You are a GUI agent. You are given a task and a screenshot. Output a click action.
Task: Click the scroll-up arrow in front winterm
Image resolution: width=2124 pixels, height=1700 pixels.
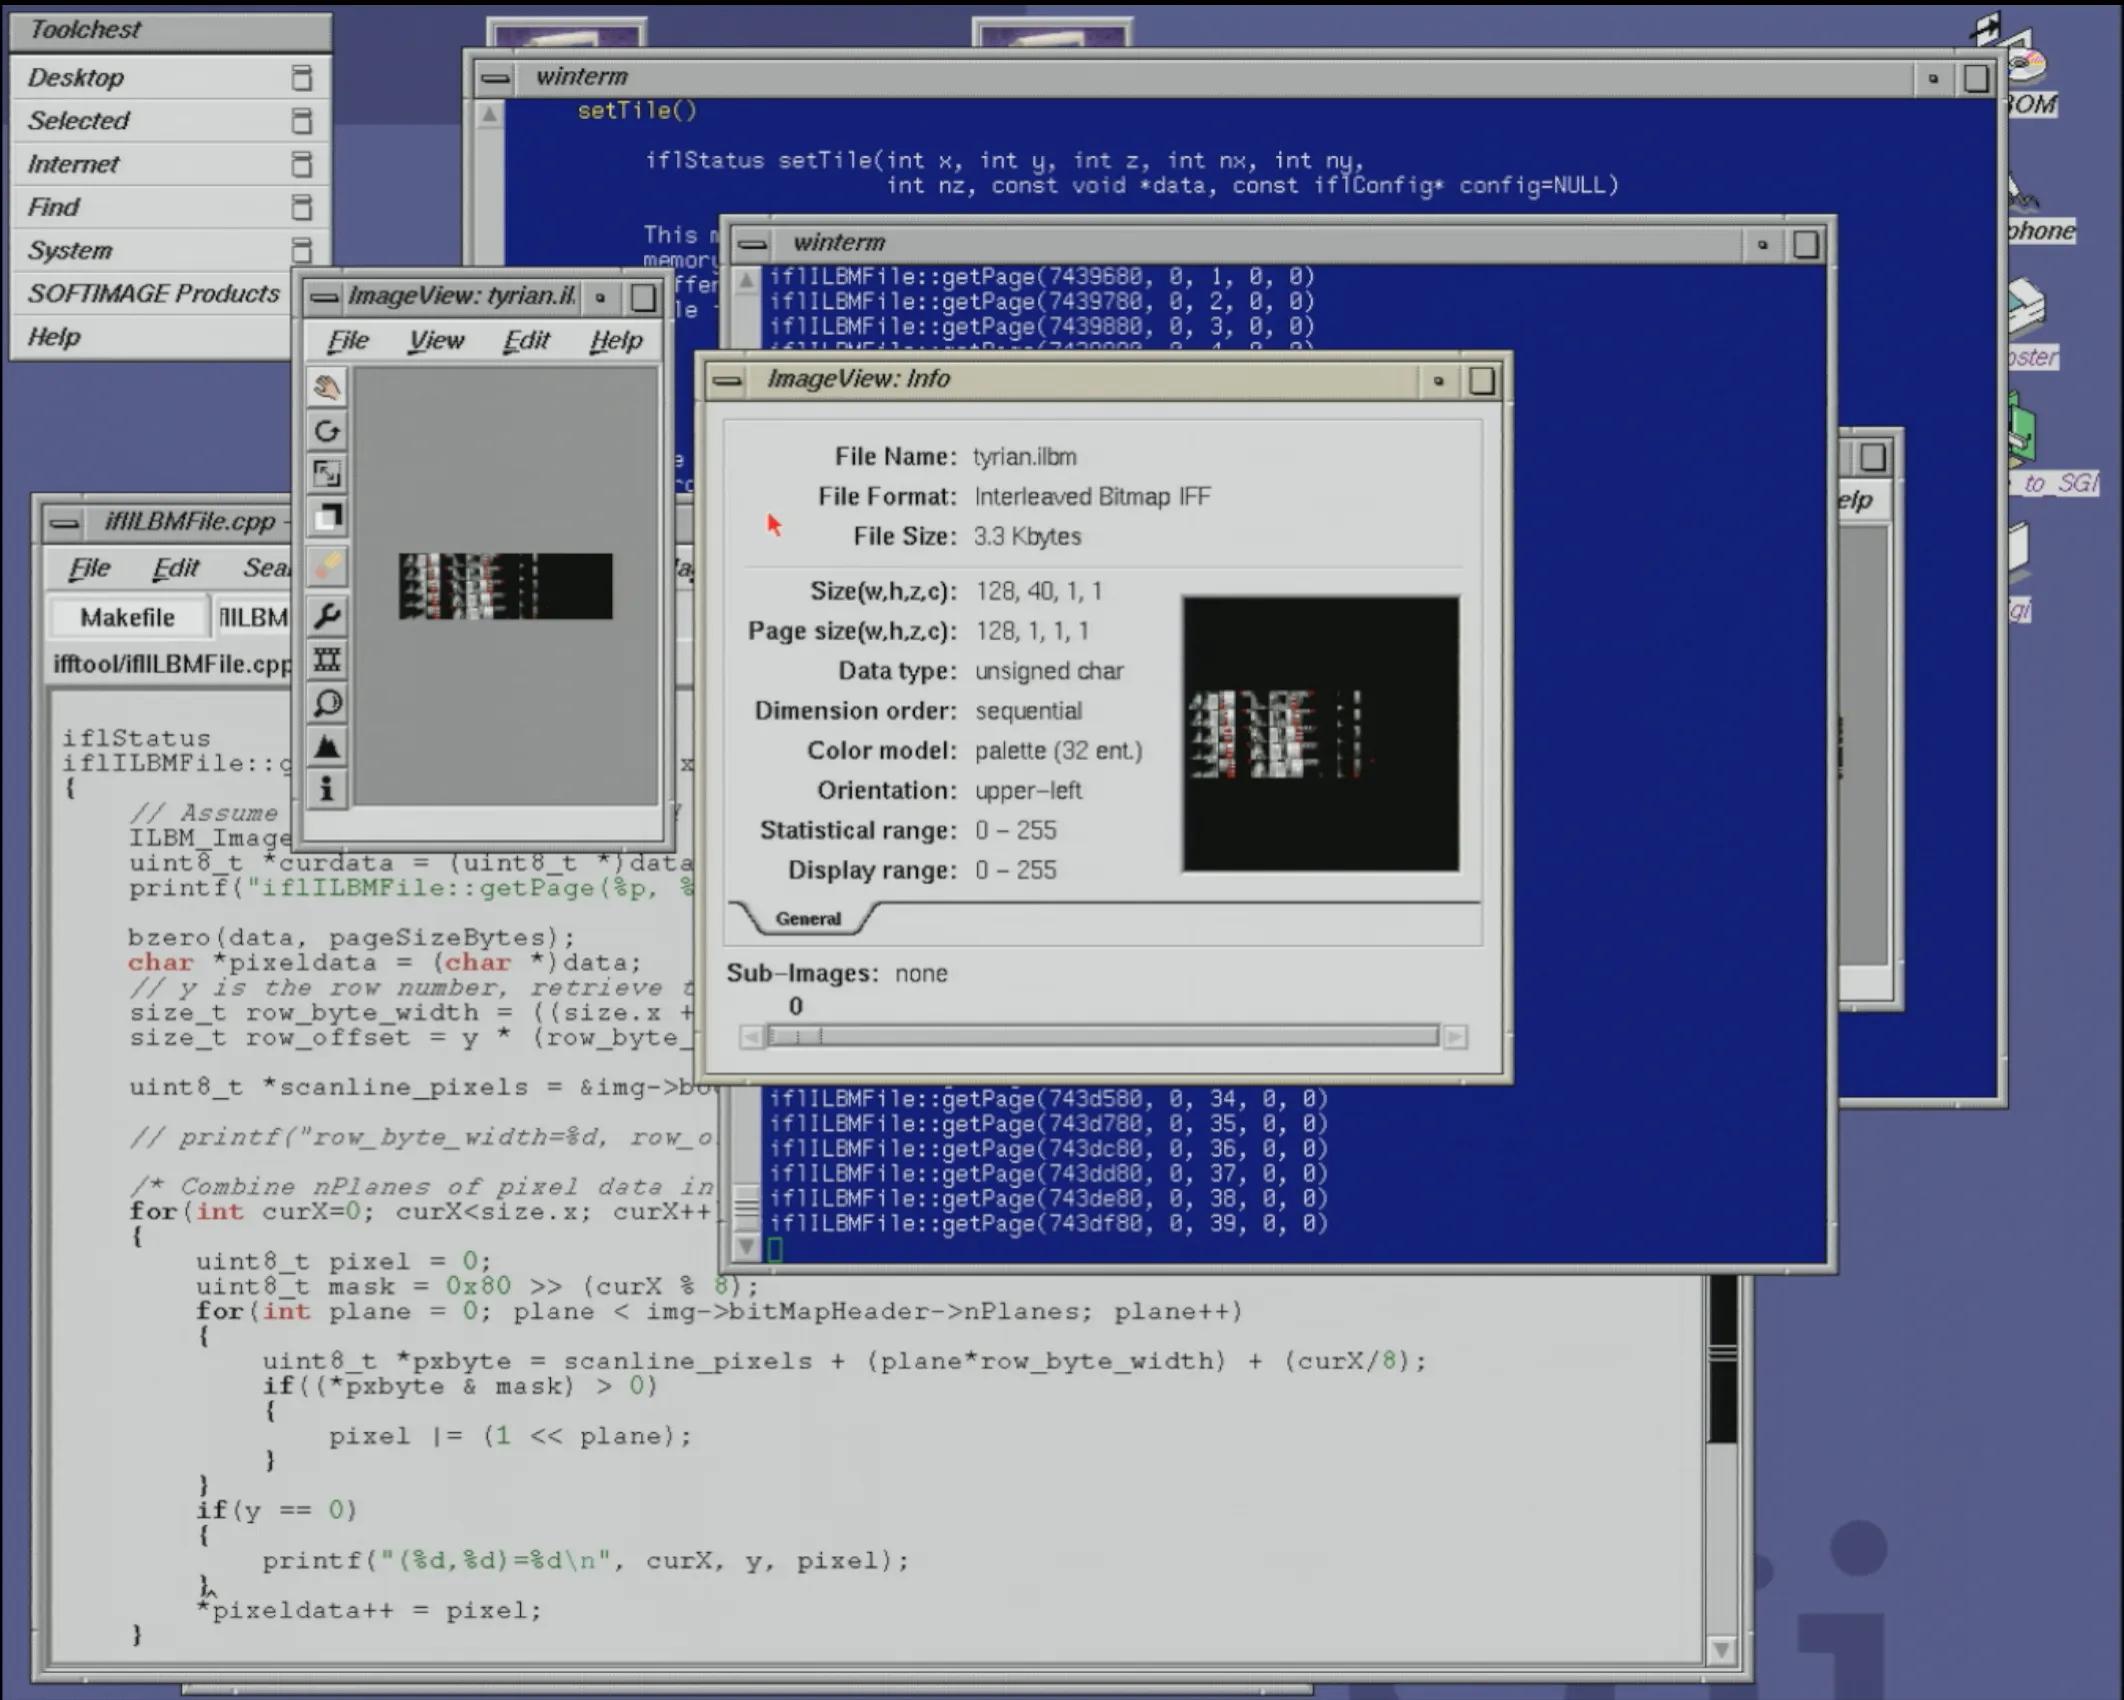746,281
